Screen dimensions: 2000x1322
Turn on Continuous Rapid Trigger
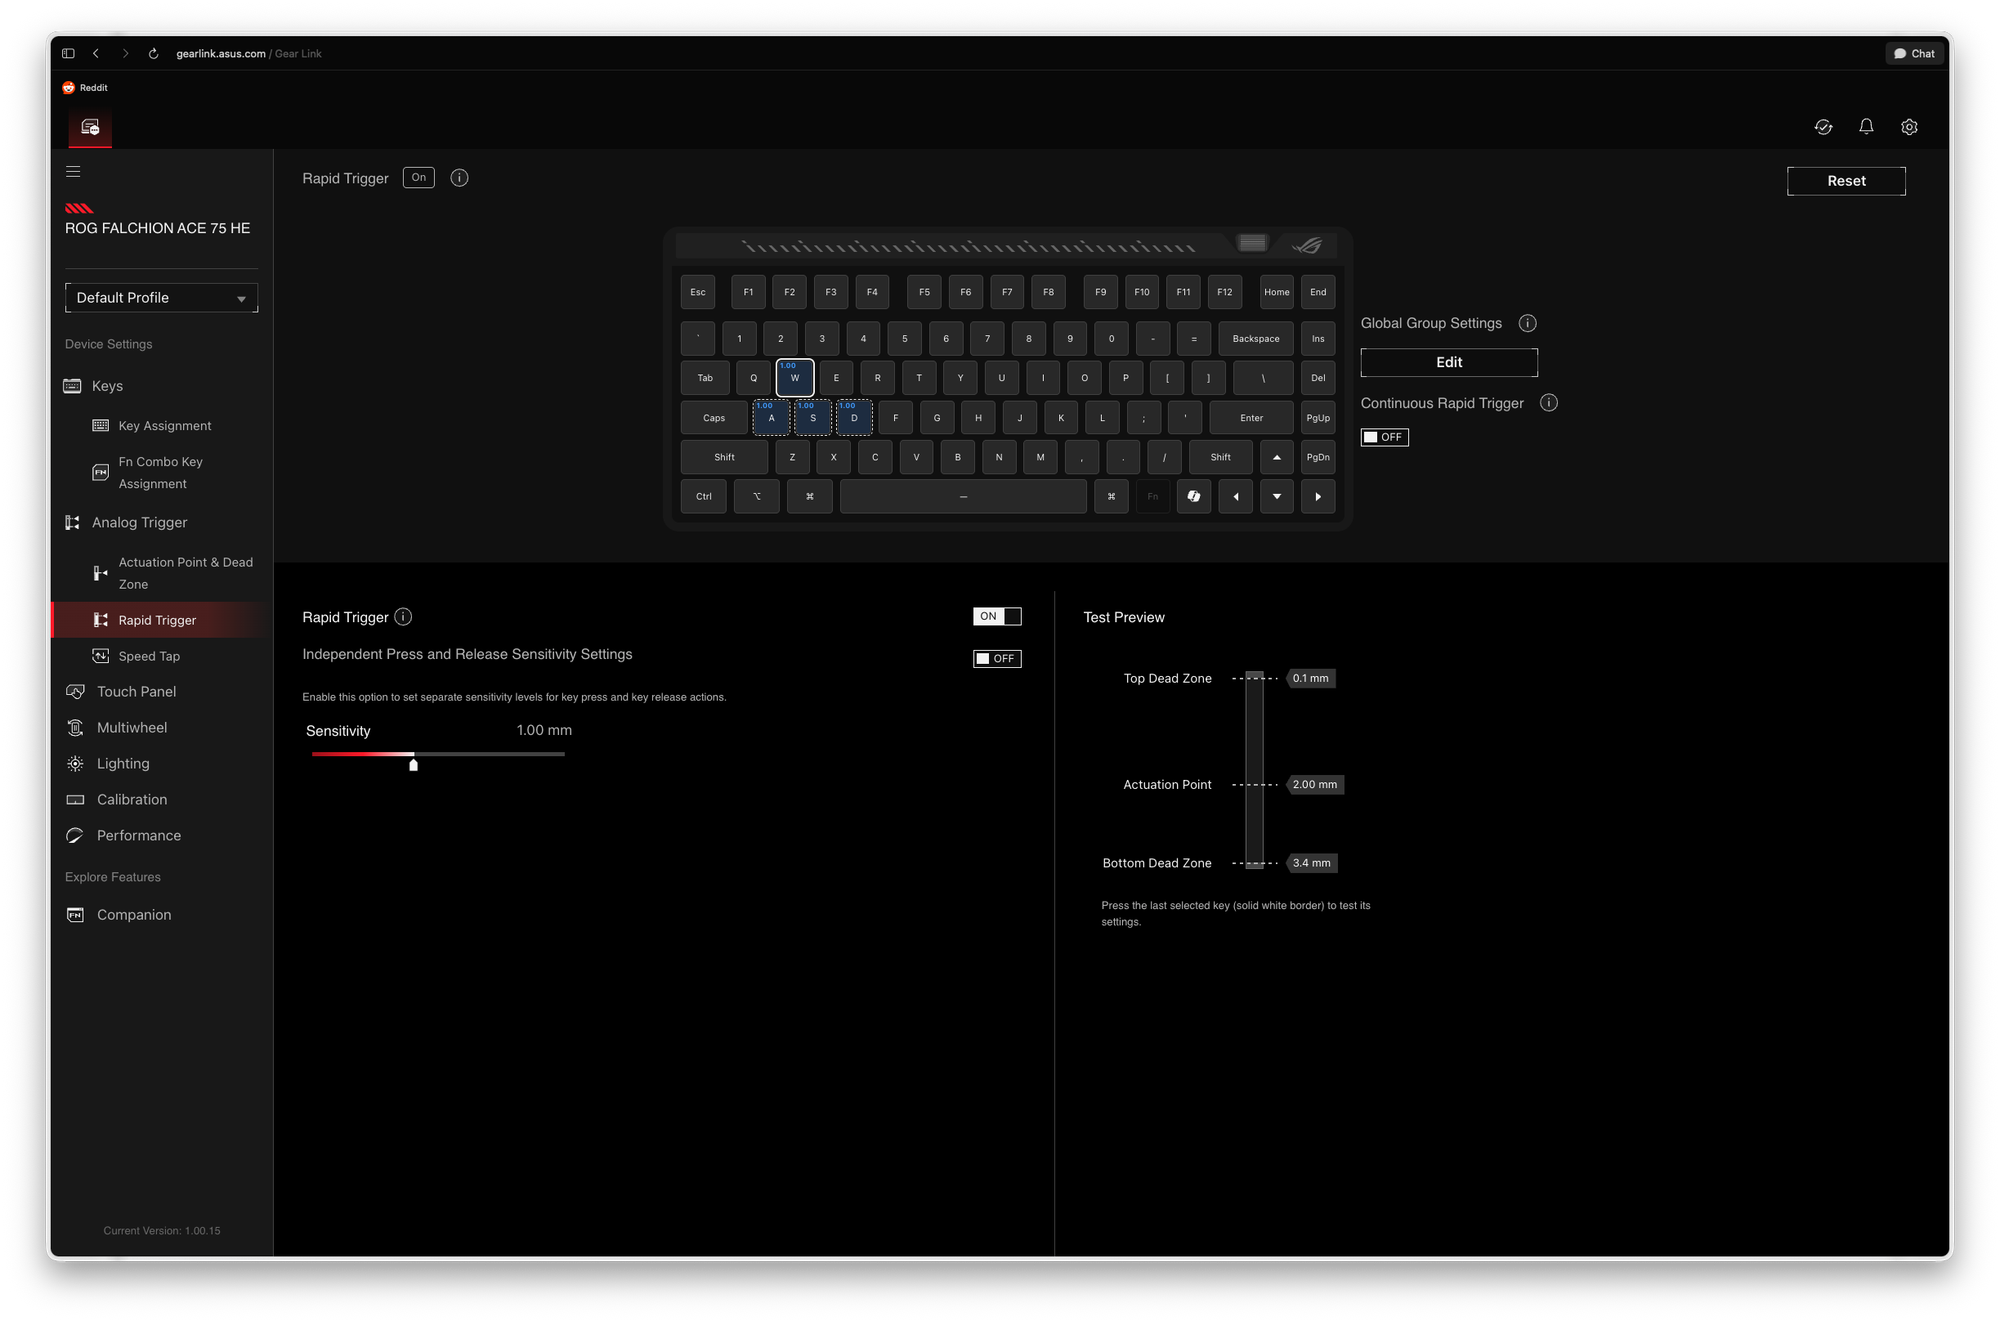point(1384,437)
